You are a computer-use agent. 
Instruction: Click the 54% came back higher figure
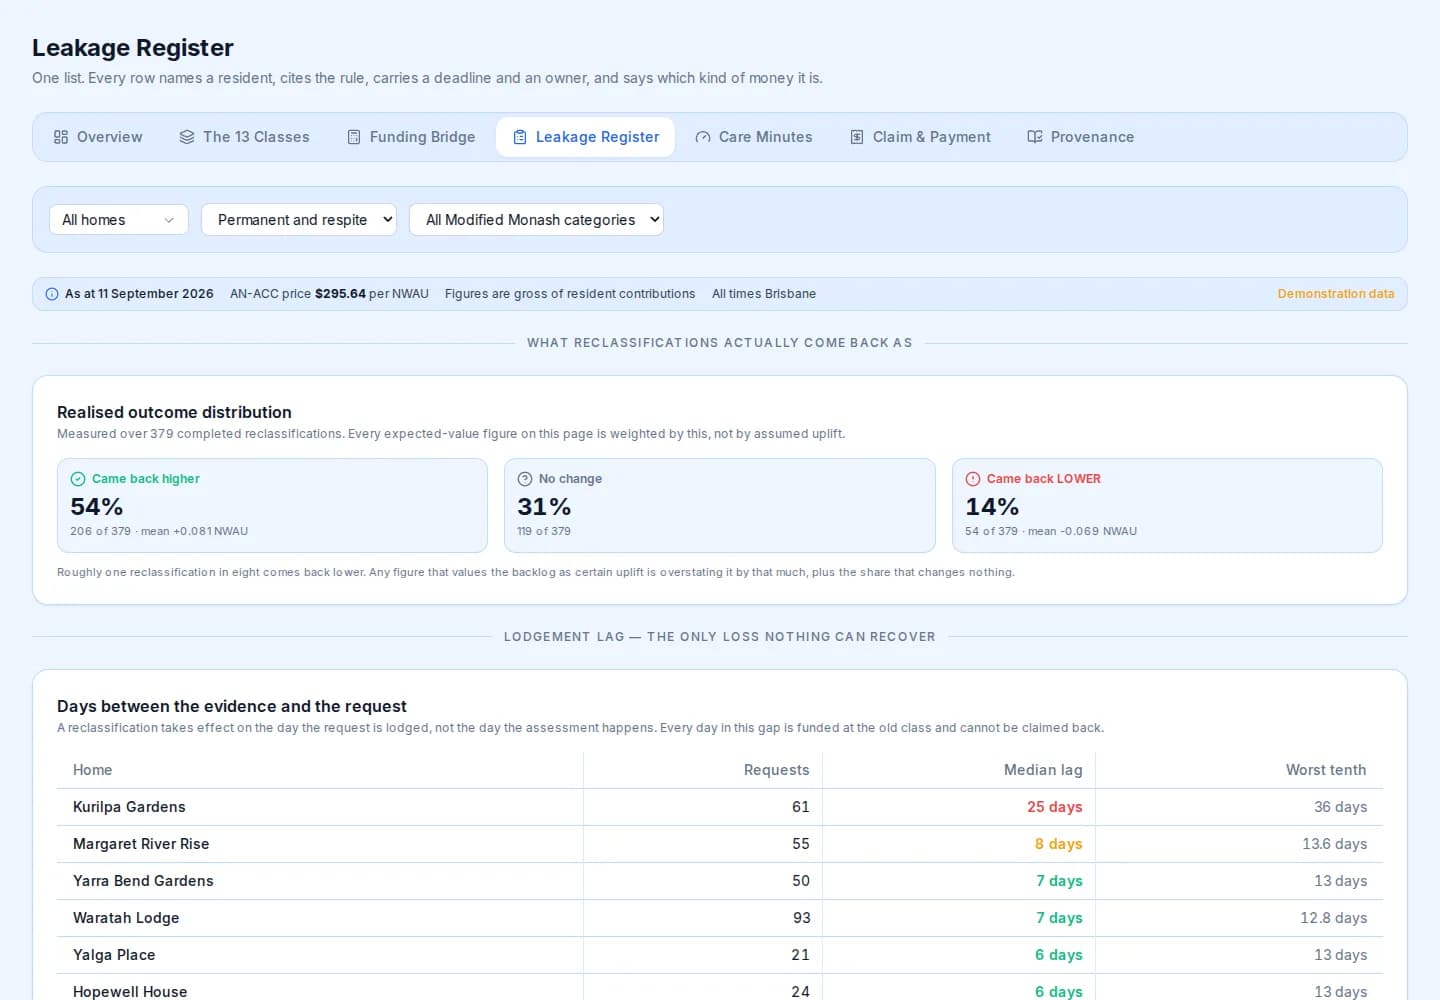[x=97, y=507]
